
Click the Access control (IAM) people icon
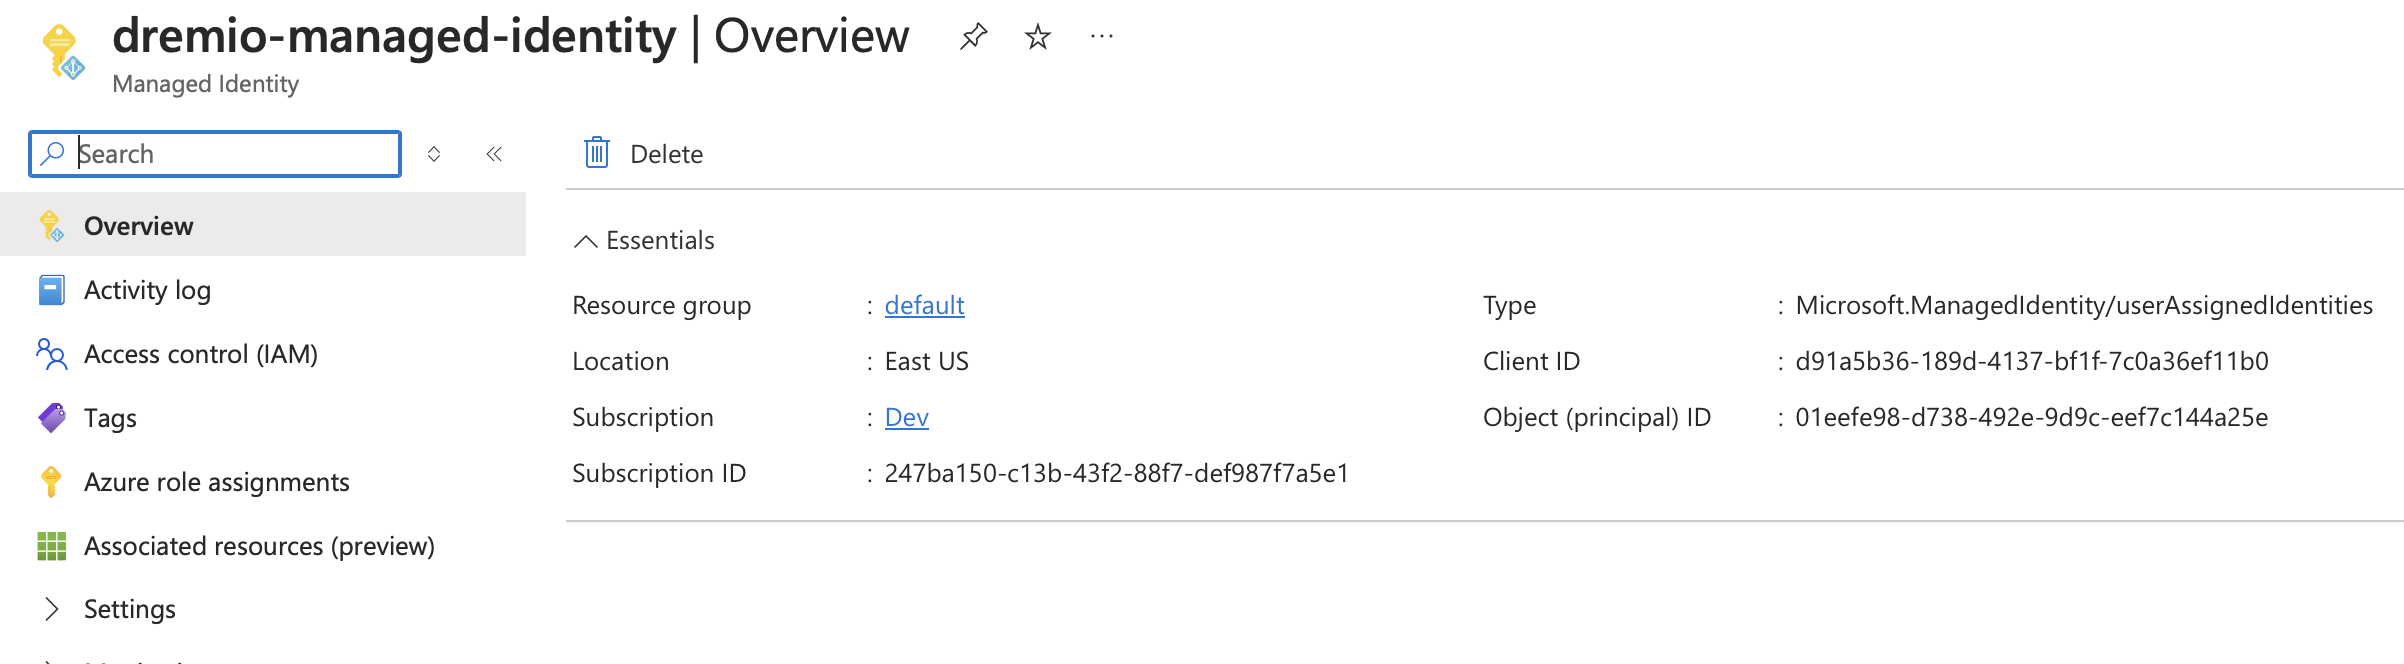tap(51, 354)
